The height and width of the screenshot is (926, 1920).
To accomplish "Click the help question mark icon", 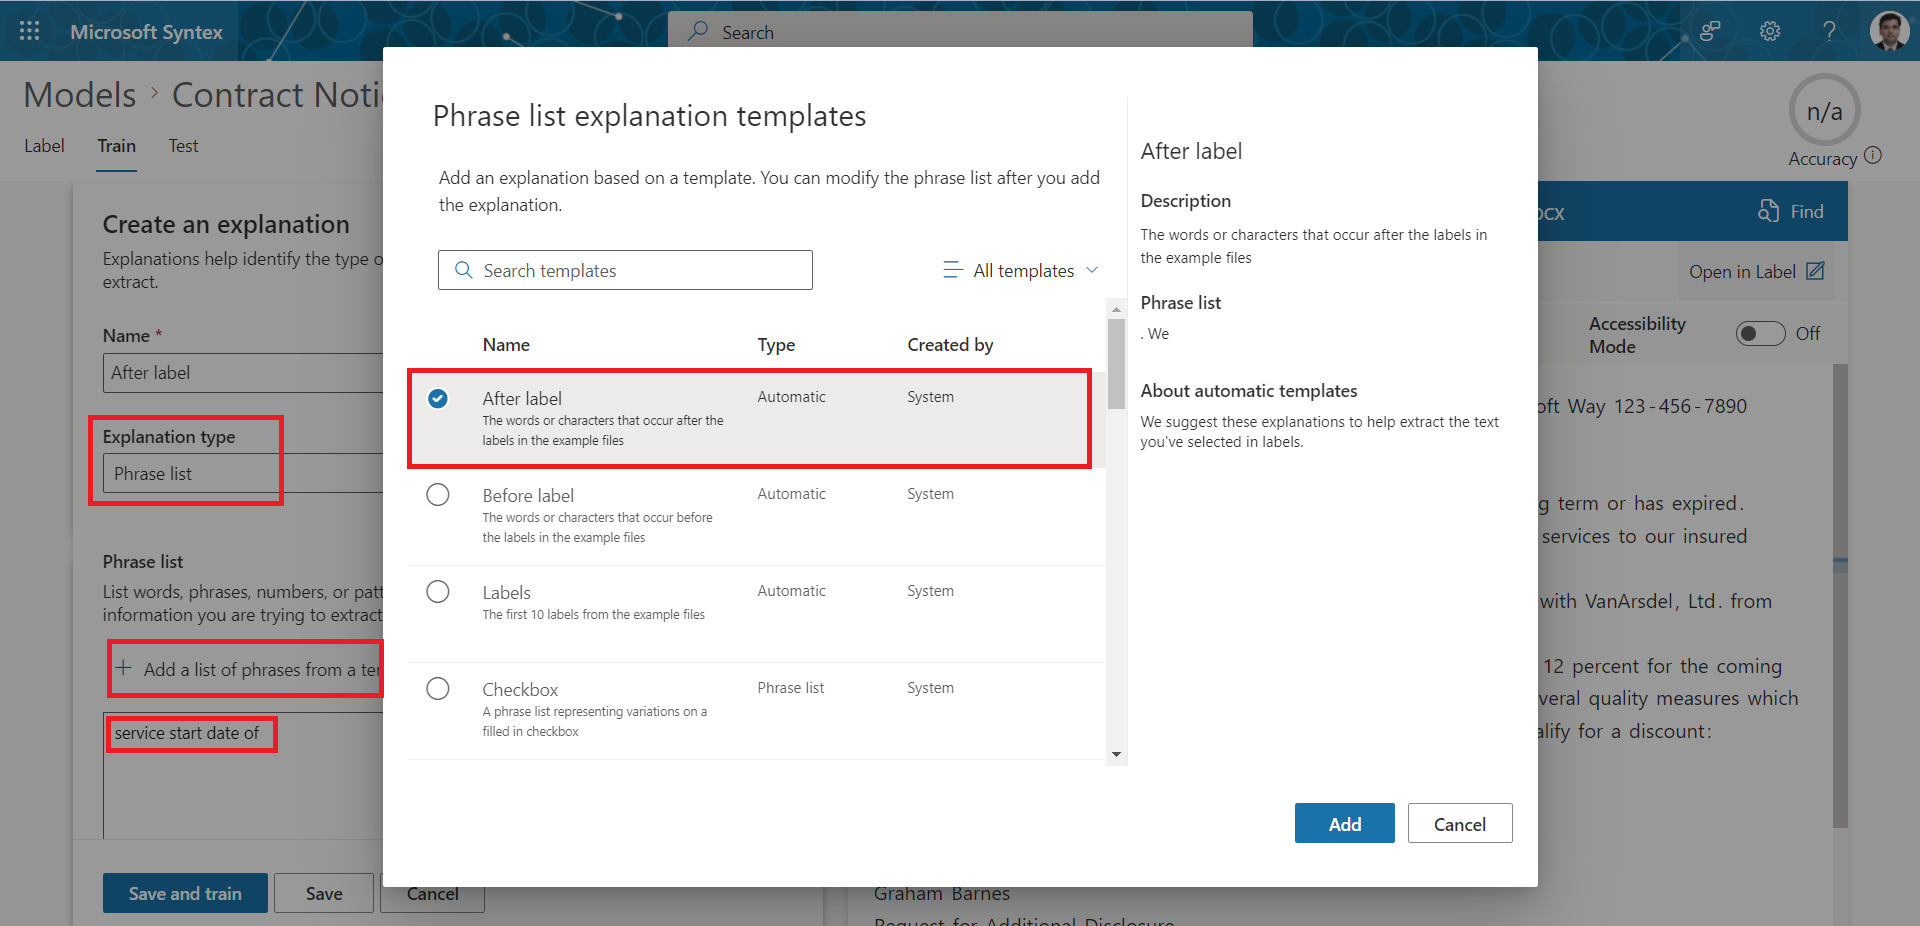I will tap(1829, 31).
